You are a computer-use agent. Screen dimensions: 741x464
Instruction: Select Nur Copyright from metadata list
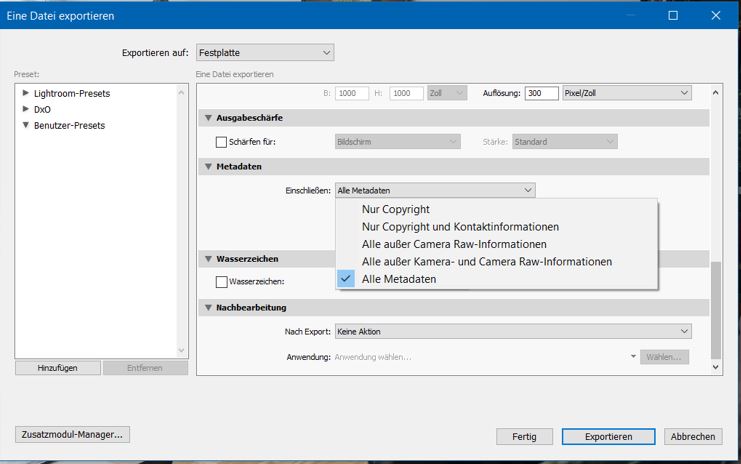[x=395, y=210]
